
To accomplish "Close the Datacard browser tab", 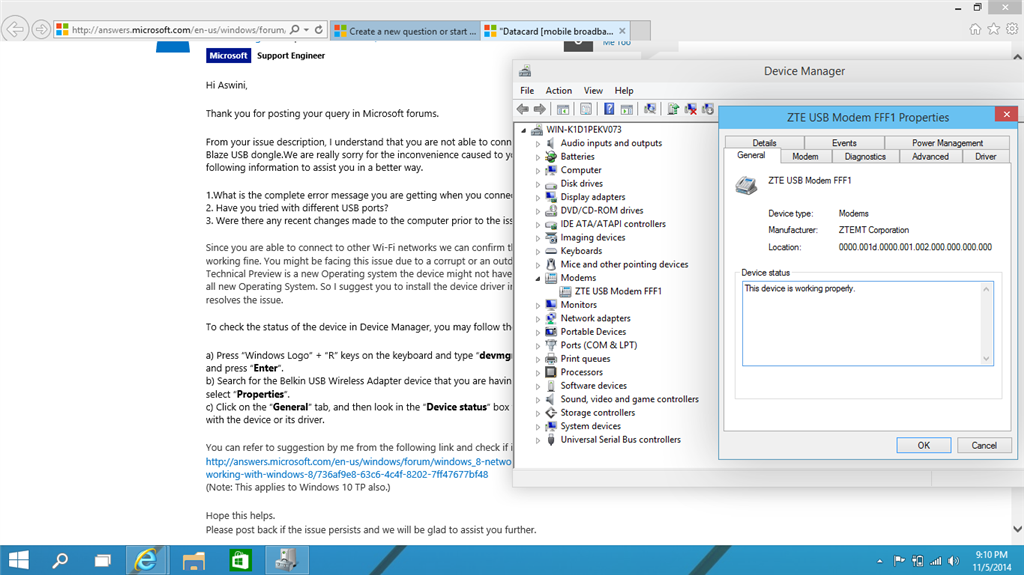I will (x=622, y=31).
